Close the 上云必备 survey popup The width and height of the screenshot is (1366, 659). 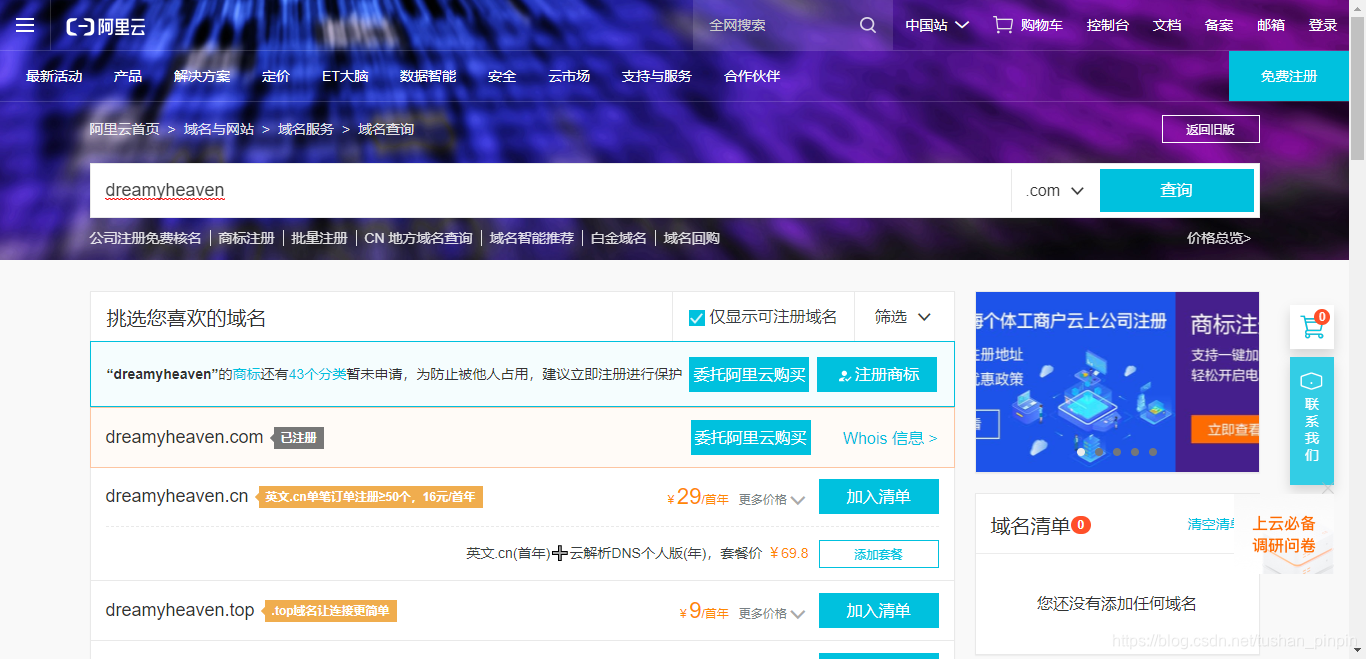pos(1327,489)
